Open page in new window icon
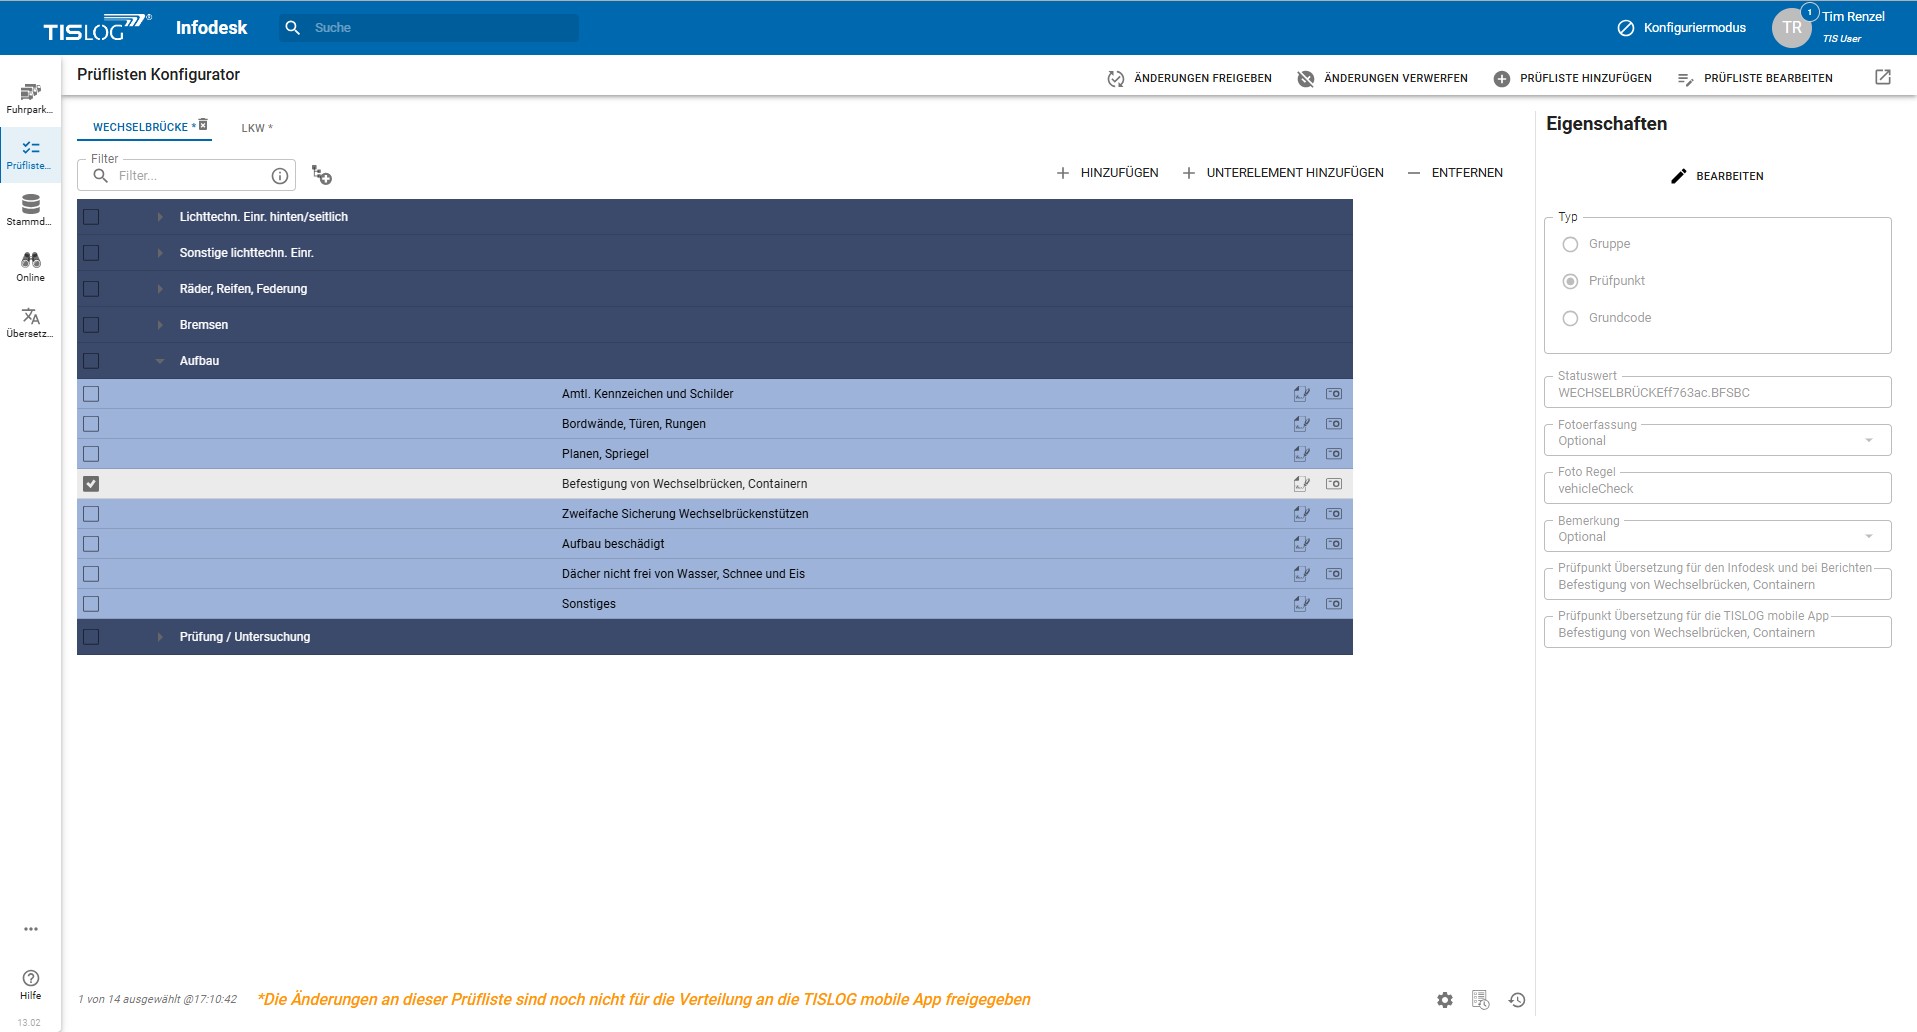The width and height of the screenshot is (1917, 1032). [1883, 77]
